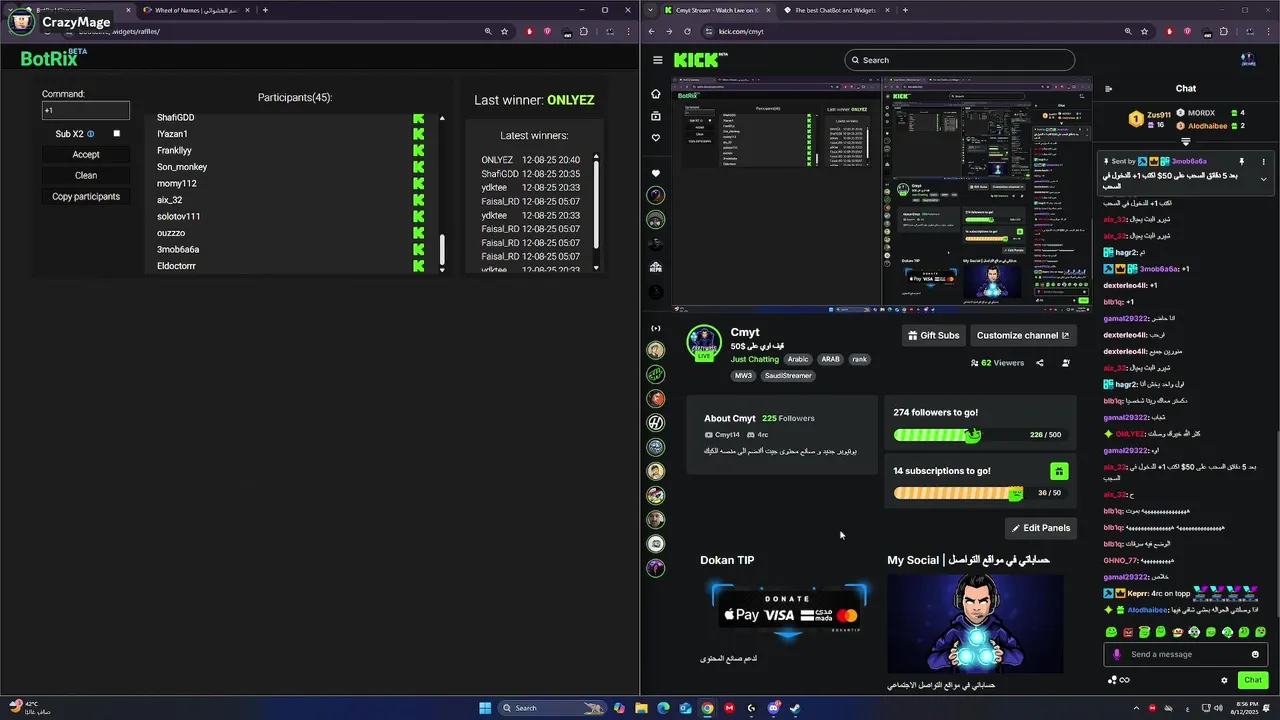Open the profile avatar in Kick header
The height and width of the screenshot is (720, 1280).
(x=1248, y=60)
